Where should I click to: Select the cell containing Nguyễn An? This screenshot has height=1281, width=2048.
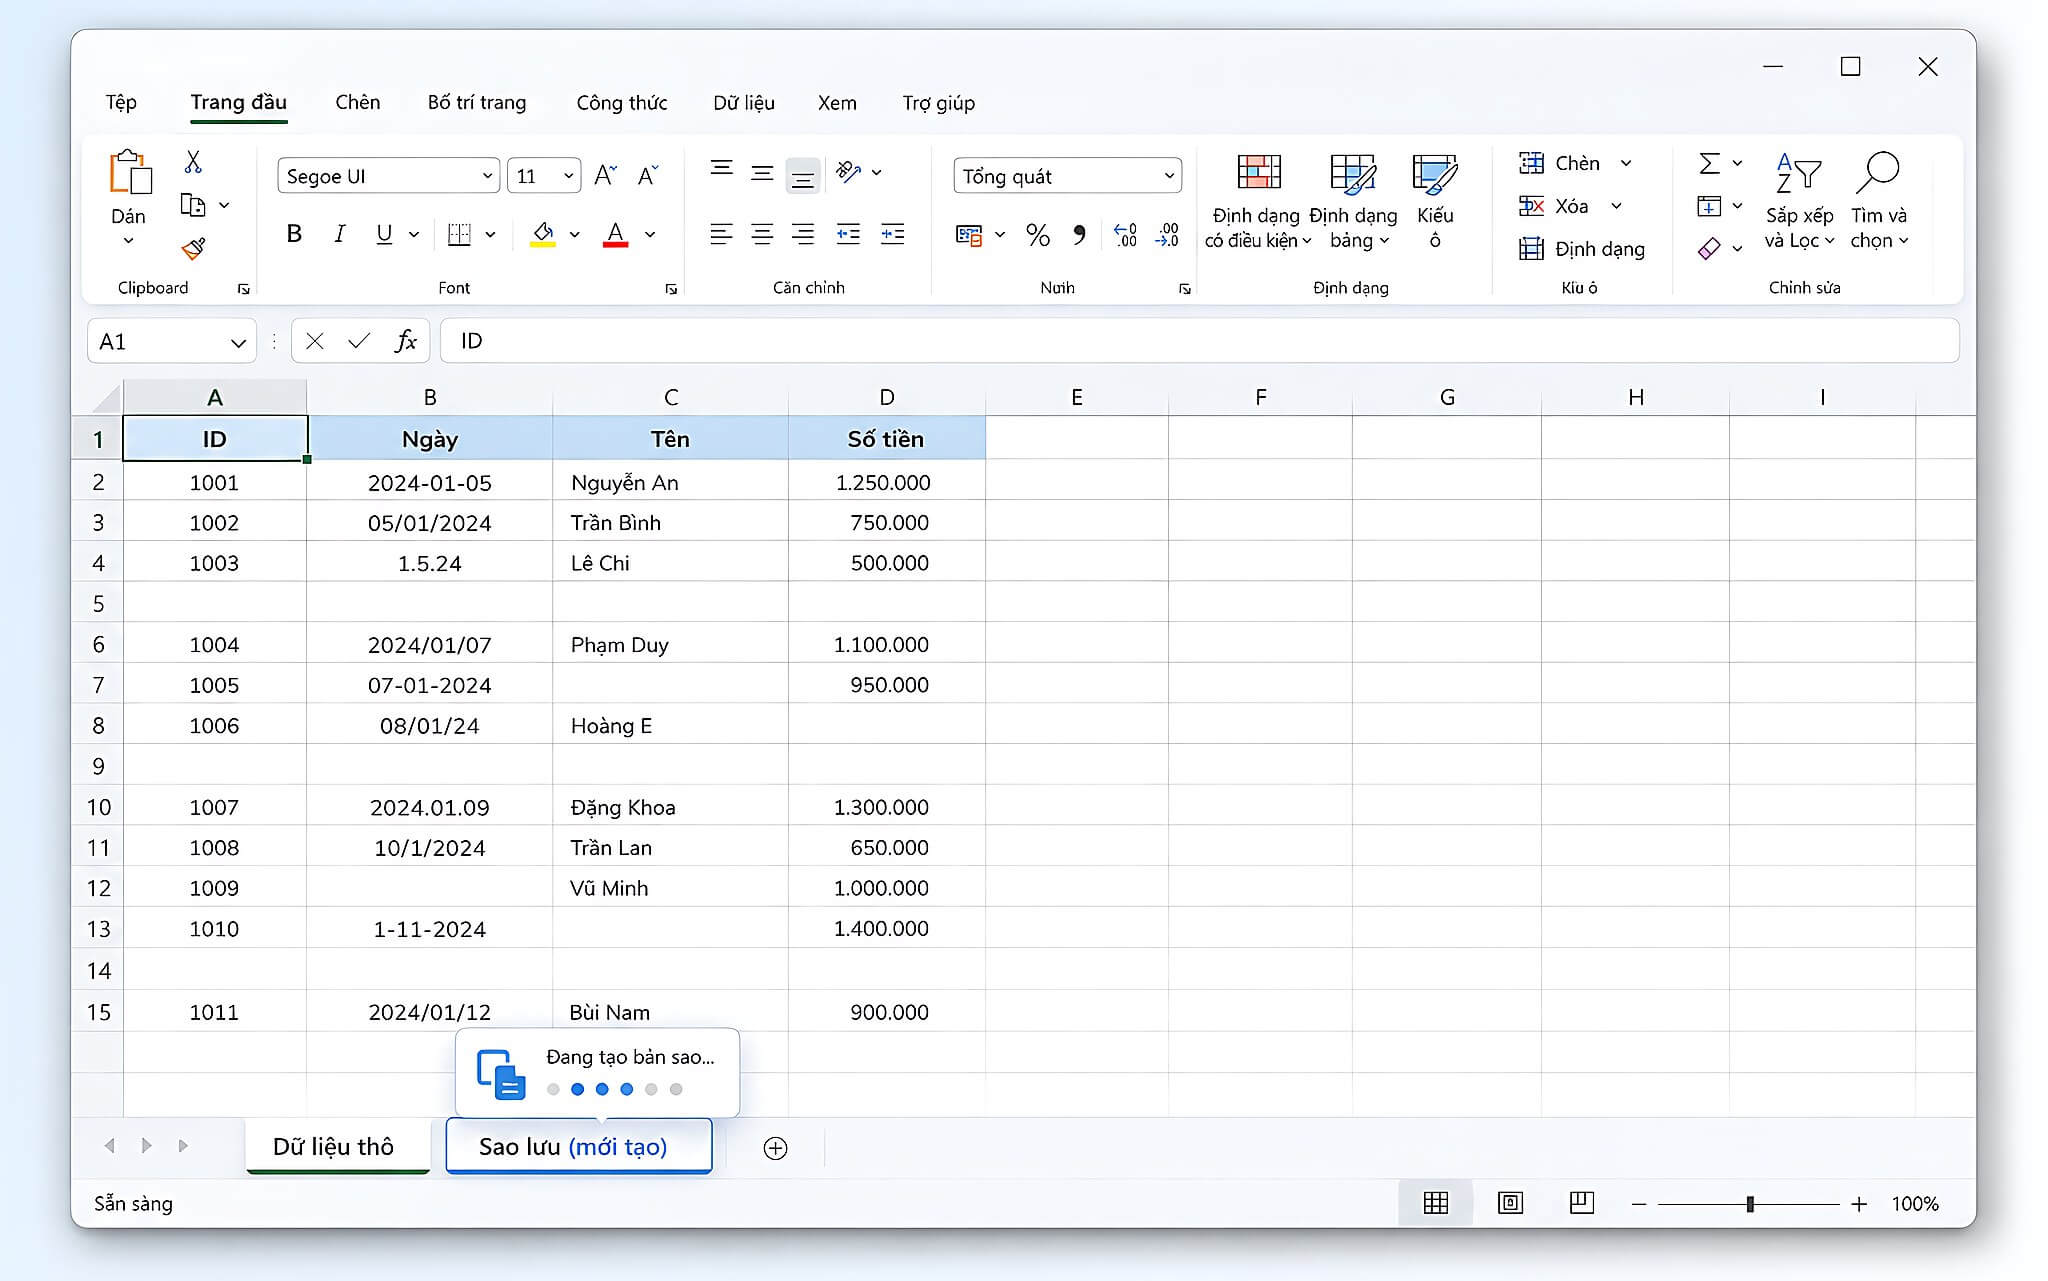(x=670, y=482)
